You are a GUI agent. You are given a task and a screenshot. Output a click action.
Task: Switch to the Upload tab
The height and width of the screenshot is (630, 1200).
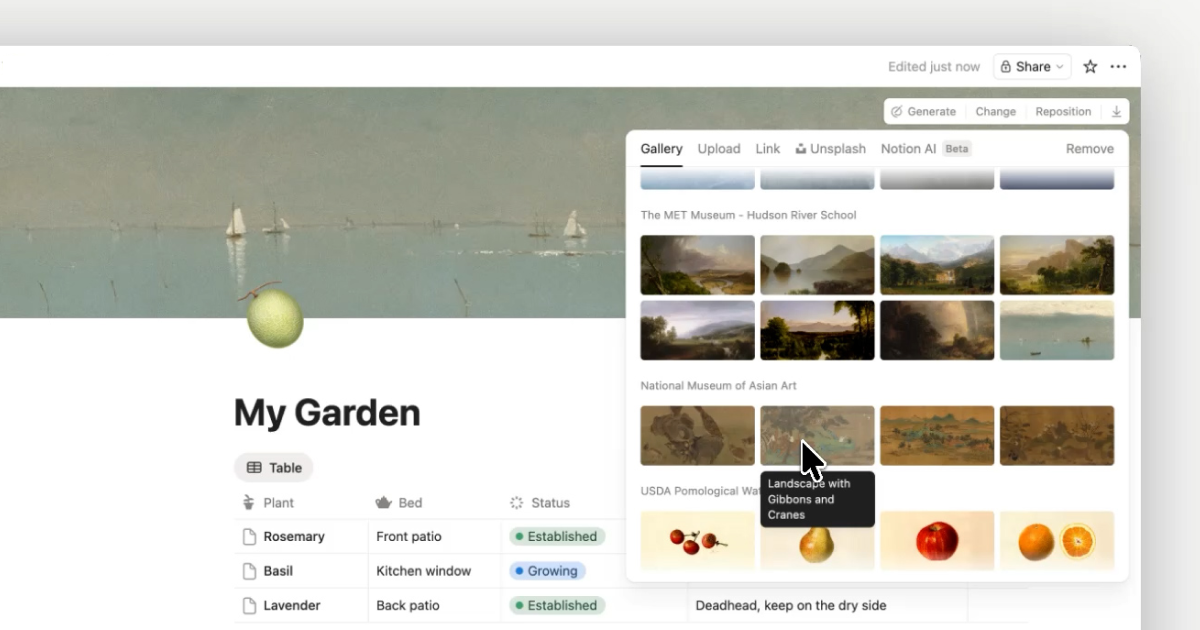click(719, 149)
